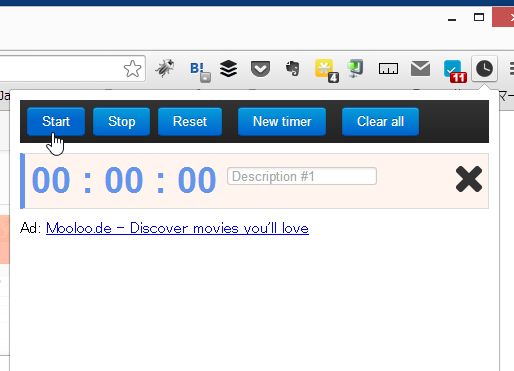Viewport: 514px width, 371px height.
Task: Click the Clear all button
Action: coord(380,122)
